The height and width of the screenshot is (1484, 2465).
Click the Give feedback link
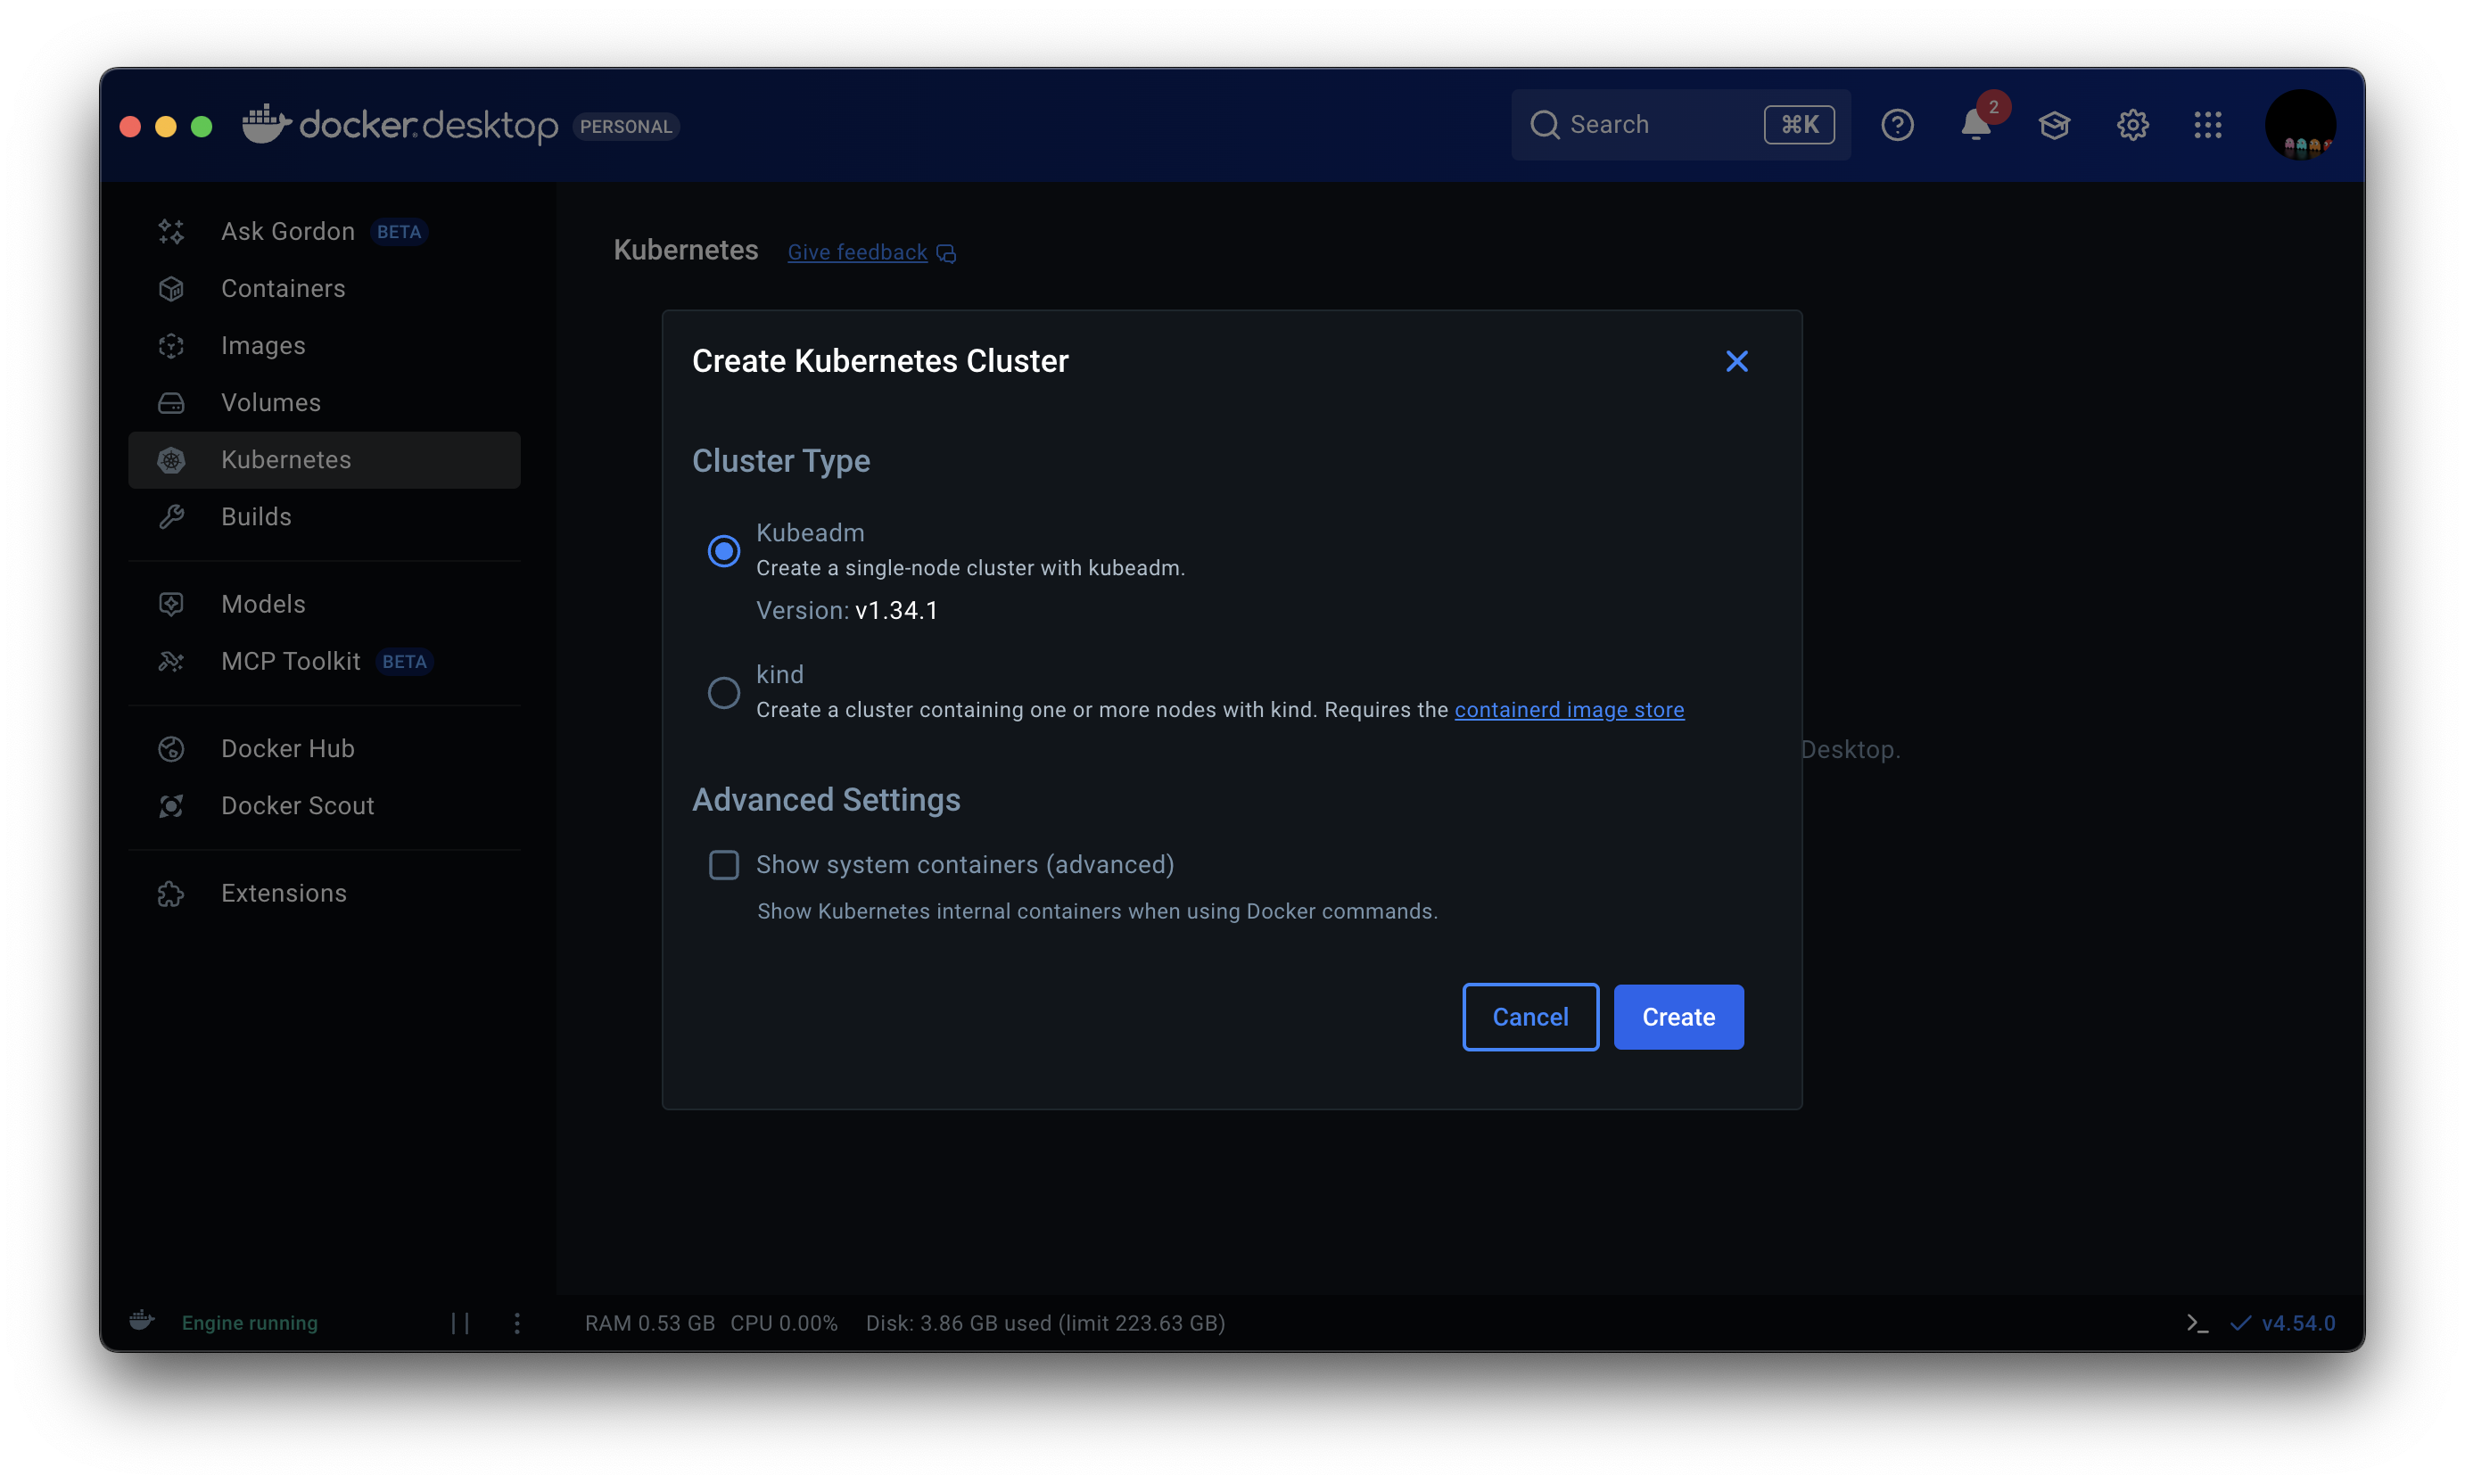coord(858,252)
